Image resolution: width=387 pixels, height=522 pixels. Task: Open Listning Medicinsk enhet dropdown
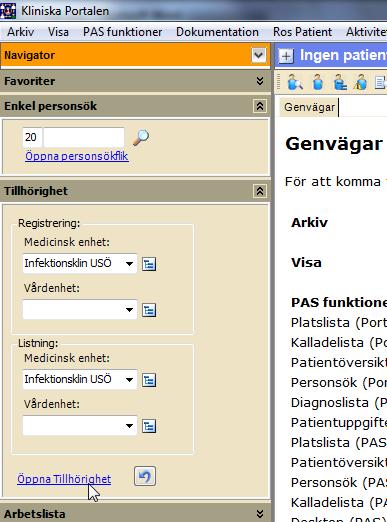click(129, 379)
